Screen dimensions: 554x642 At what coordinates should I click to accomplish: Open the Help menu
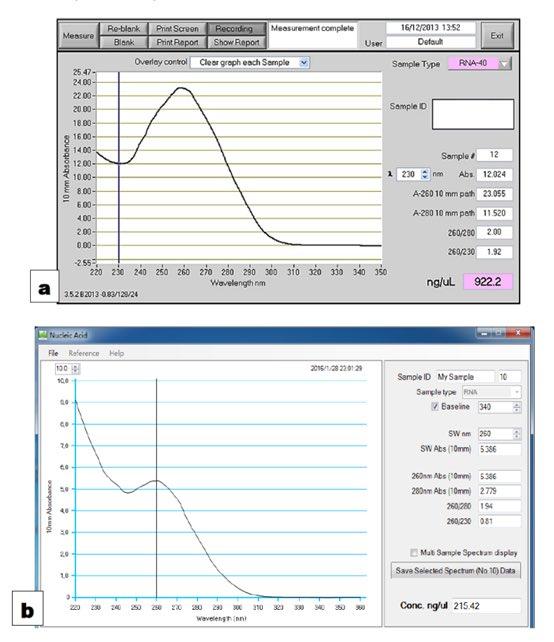pyautogui.click(x=116, y=353)
